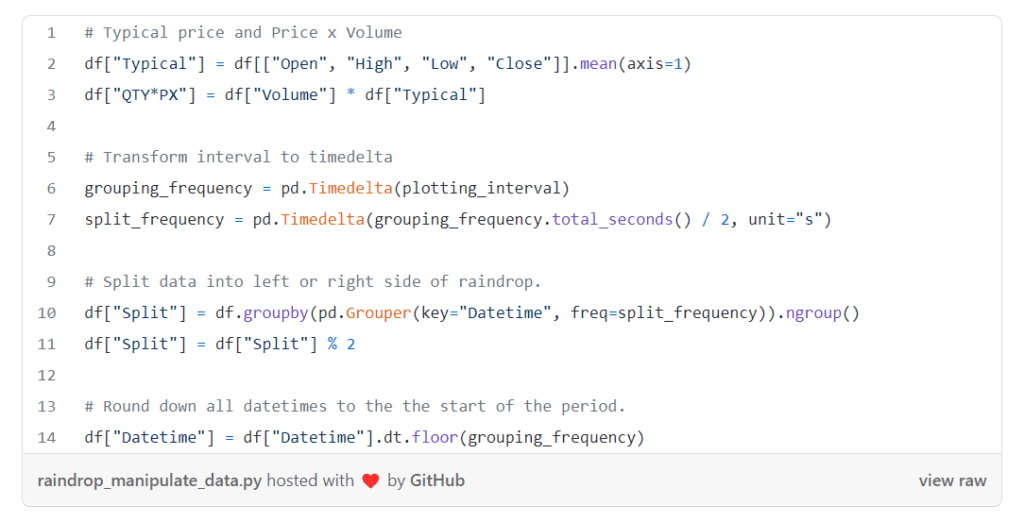The height and width of the screenshot is (522, 1024).
Task: Click total_seconds in the split_frequency line
Action: tap(612, 219)
